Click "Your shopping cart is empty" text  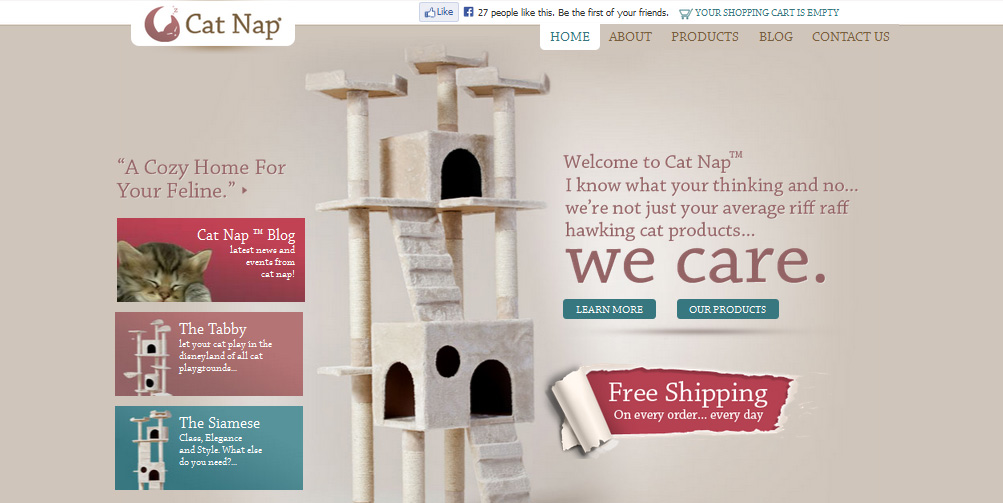[767, 12]
